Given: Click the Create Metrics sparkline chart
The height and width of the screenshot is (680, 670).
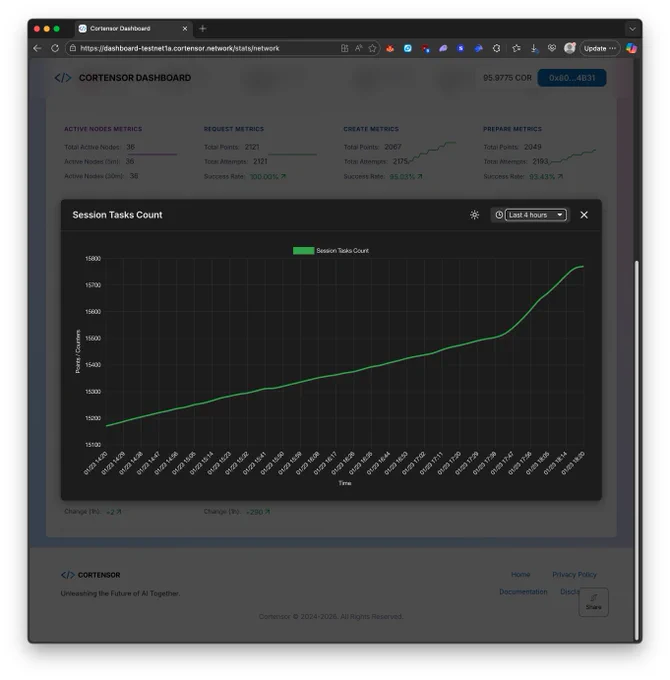Looking at the screenshot, I should (432, 152).
